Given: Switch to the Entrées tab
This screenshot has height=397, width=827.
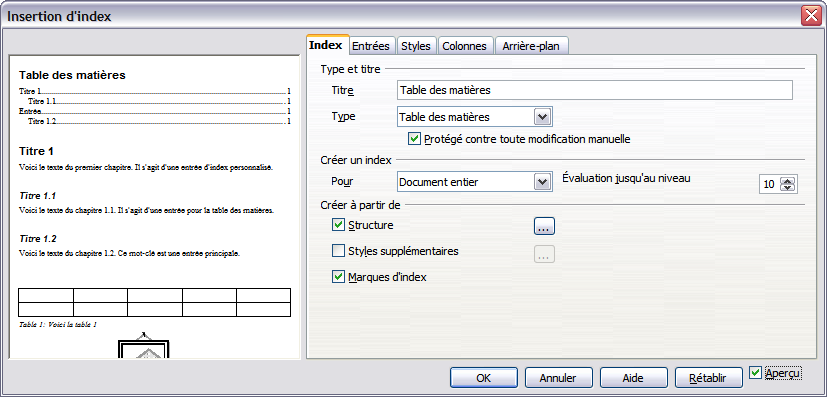Looking at the screenshot, I should click(371, 46).
